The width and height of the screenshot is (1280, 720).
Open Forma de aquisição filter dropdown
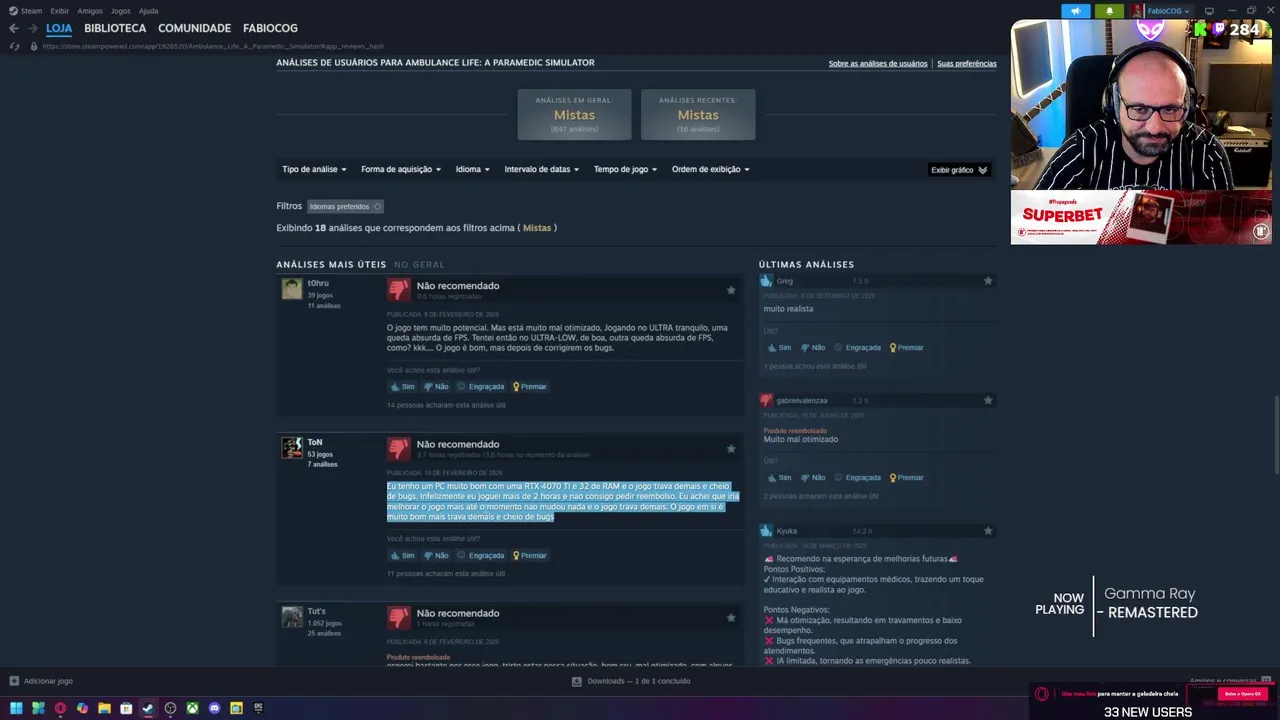(401, 169)
